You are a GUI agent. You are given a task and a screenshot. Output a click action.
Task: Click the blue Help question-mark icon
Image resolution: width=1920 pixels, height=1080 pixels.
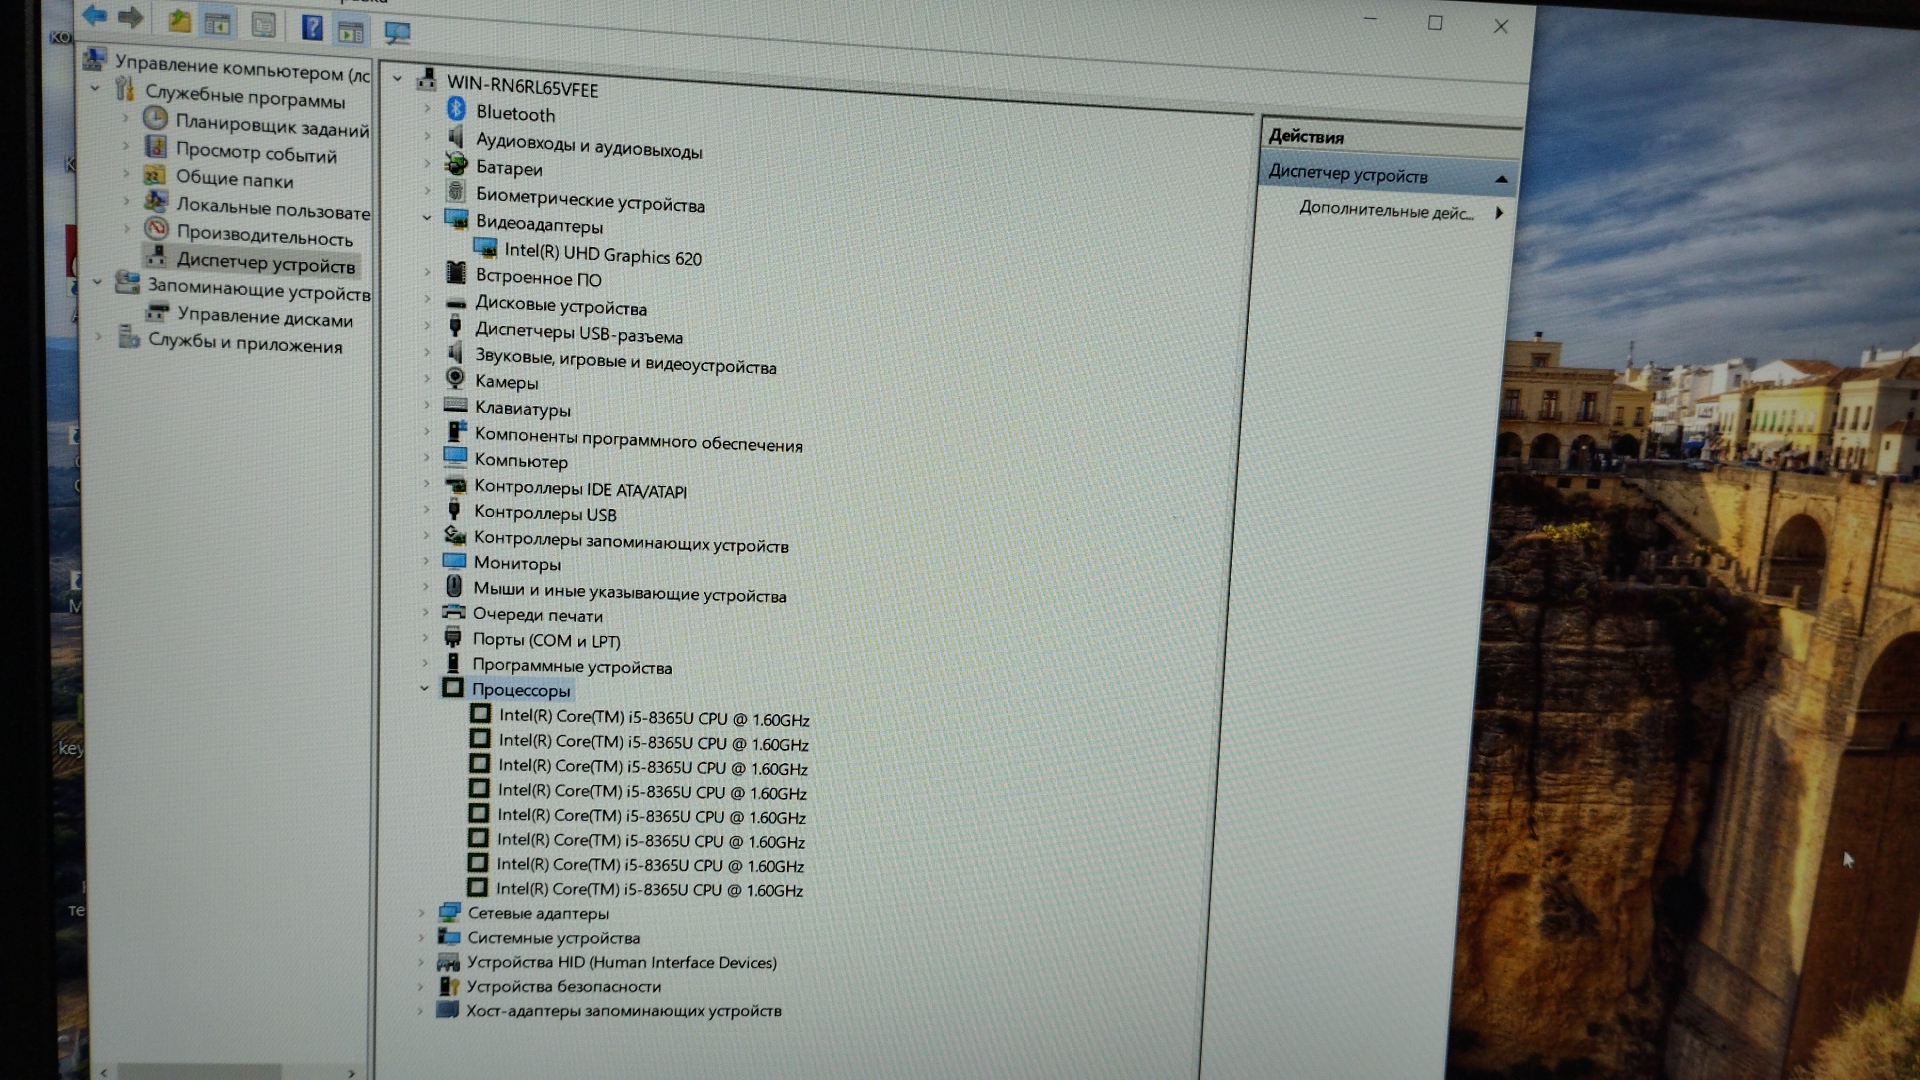click(312, 28)
